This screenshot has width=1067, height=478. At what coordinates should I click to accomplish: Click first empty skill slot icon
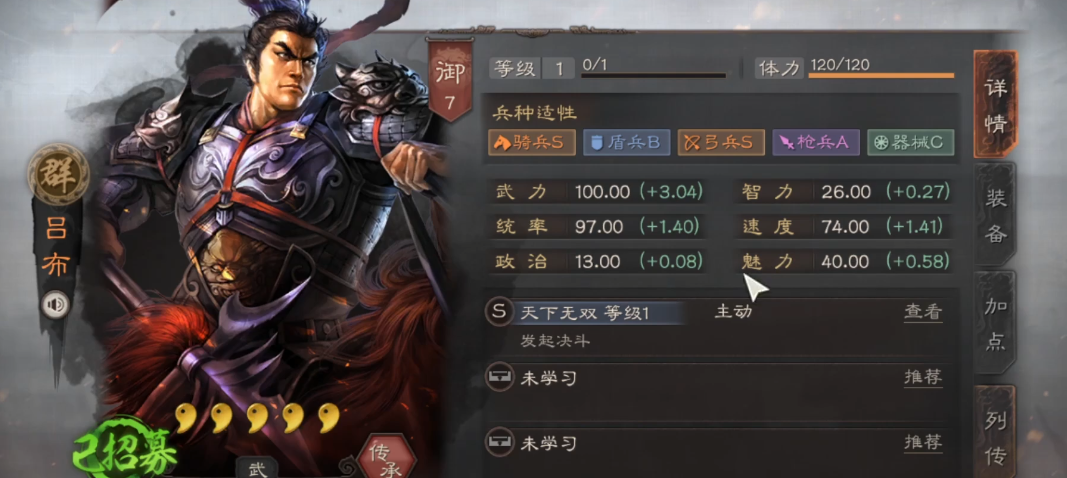(x=499, y=376)
